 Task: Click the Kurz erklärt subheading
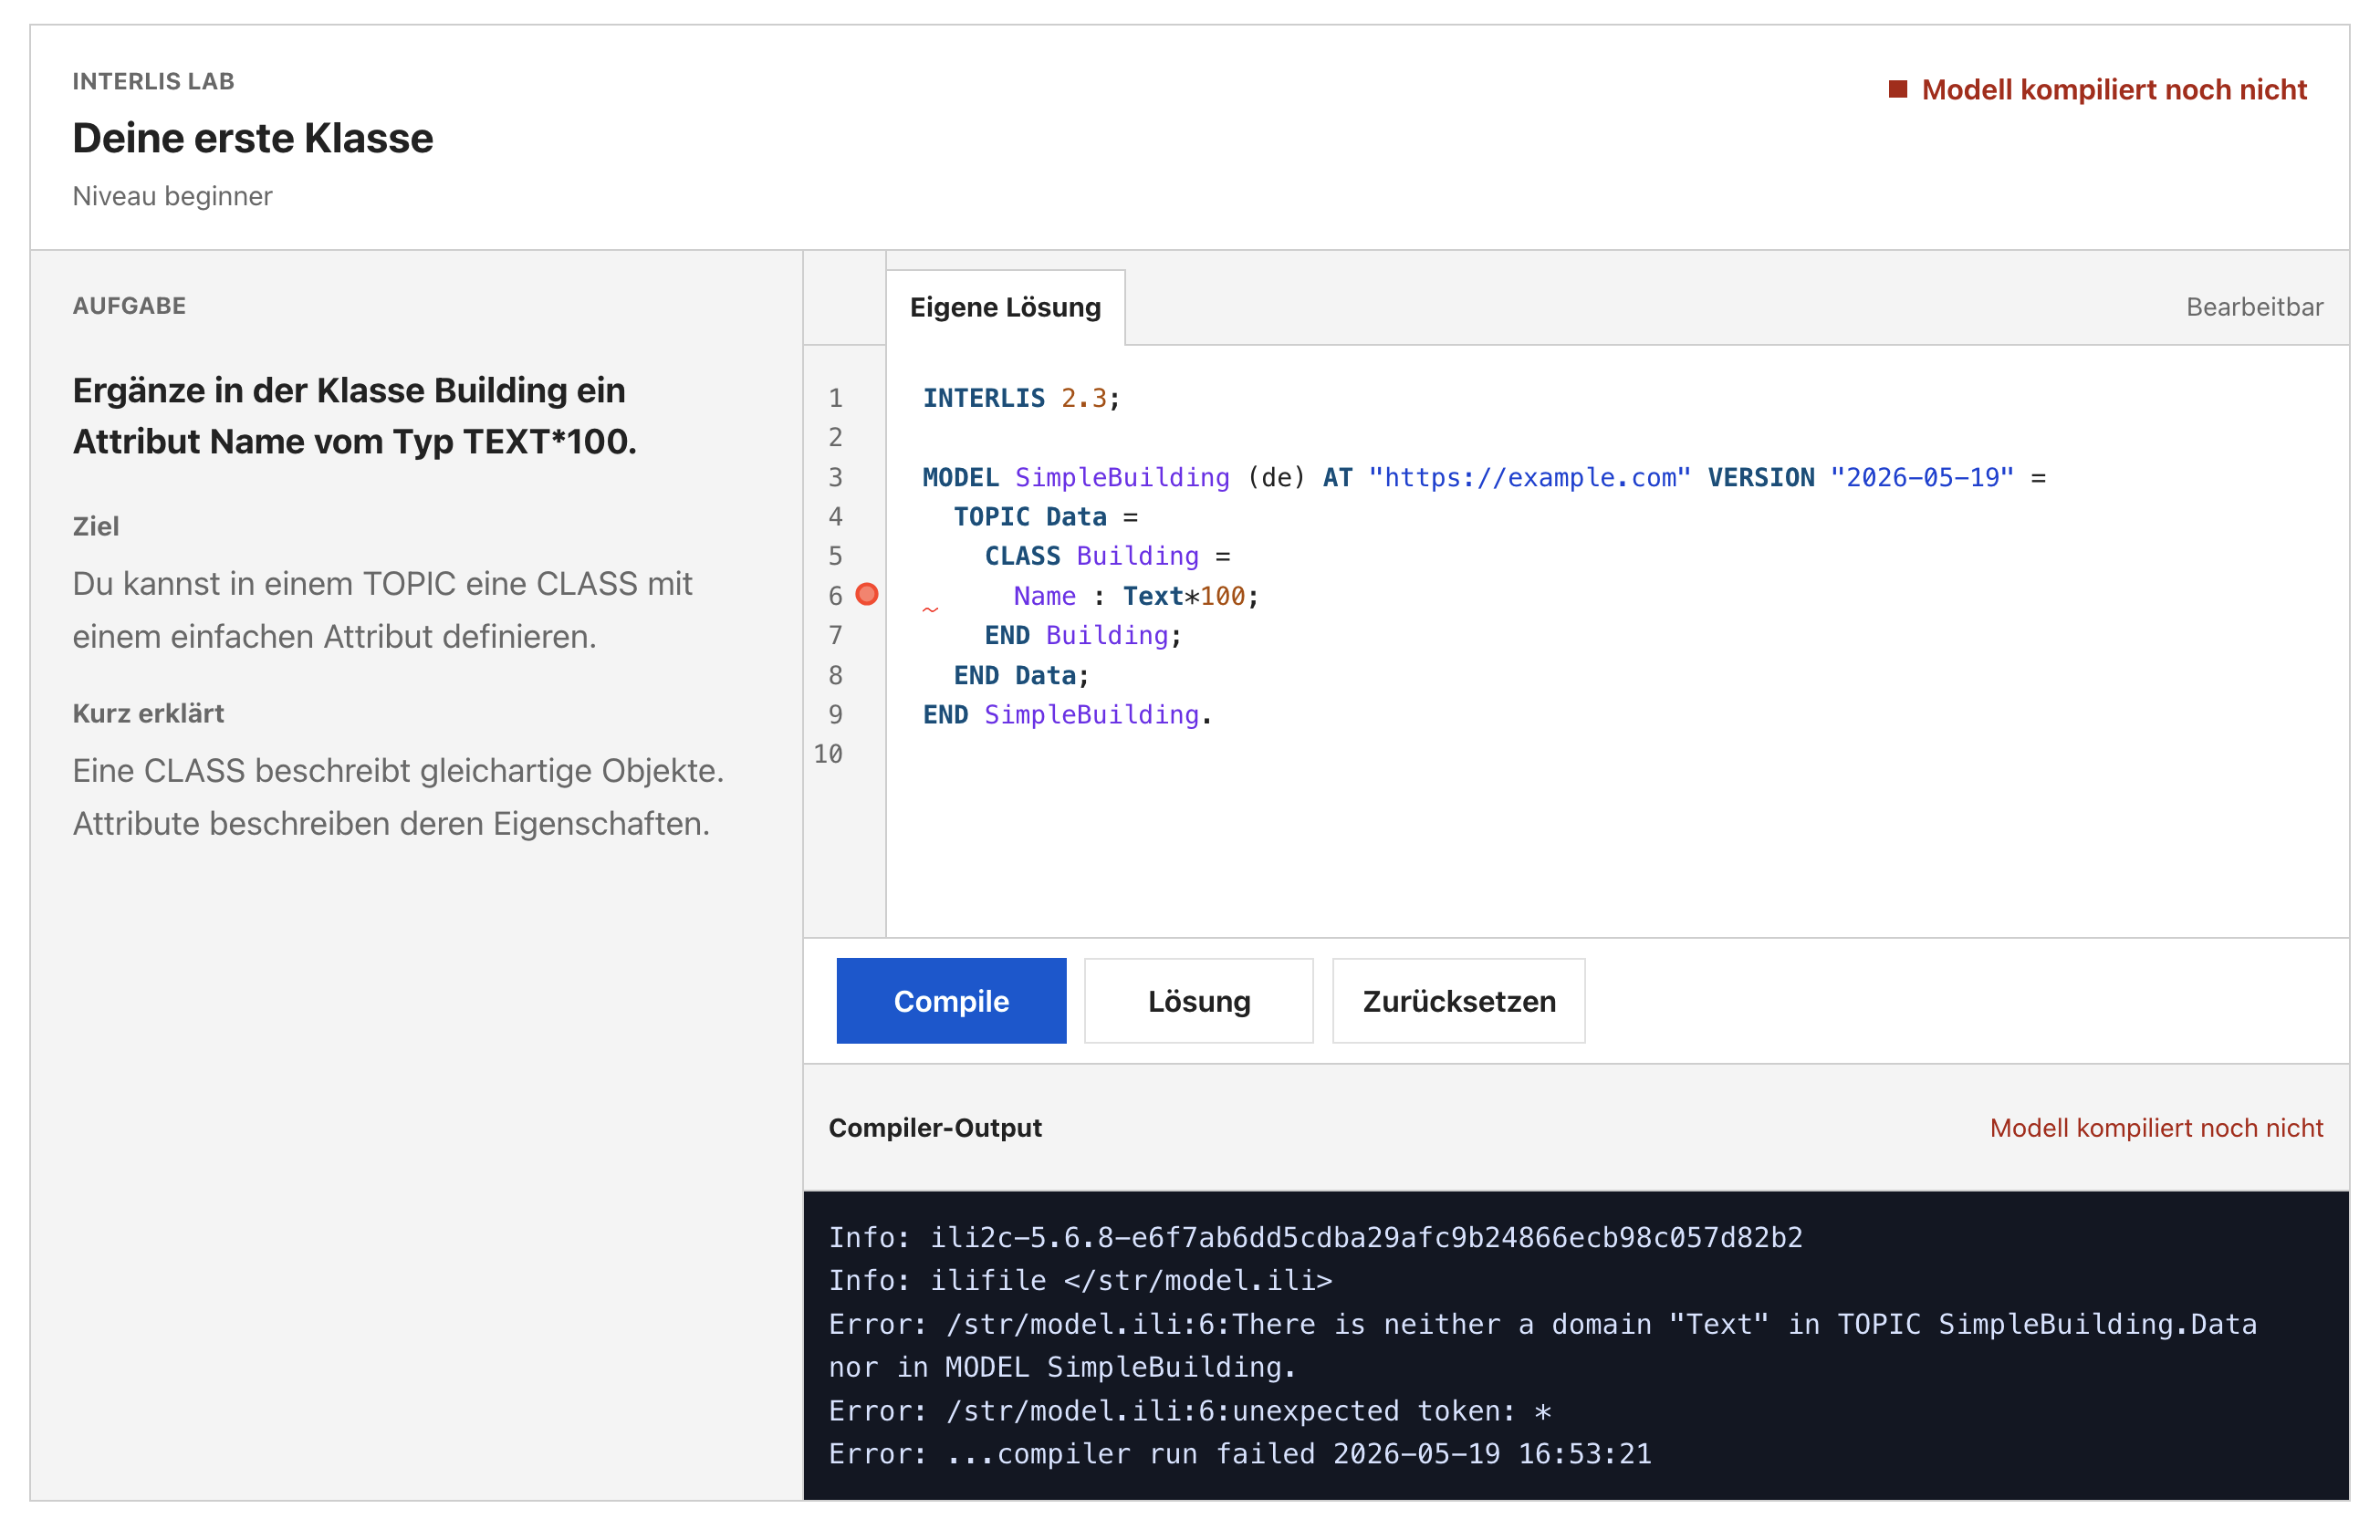(148, 713)
